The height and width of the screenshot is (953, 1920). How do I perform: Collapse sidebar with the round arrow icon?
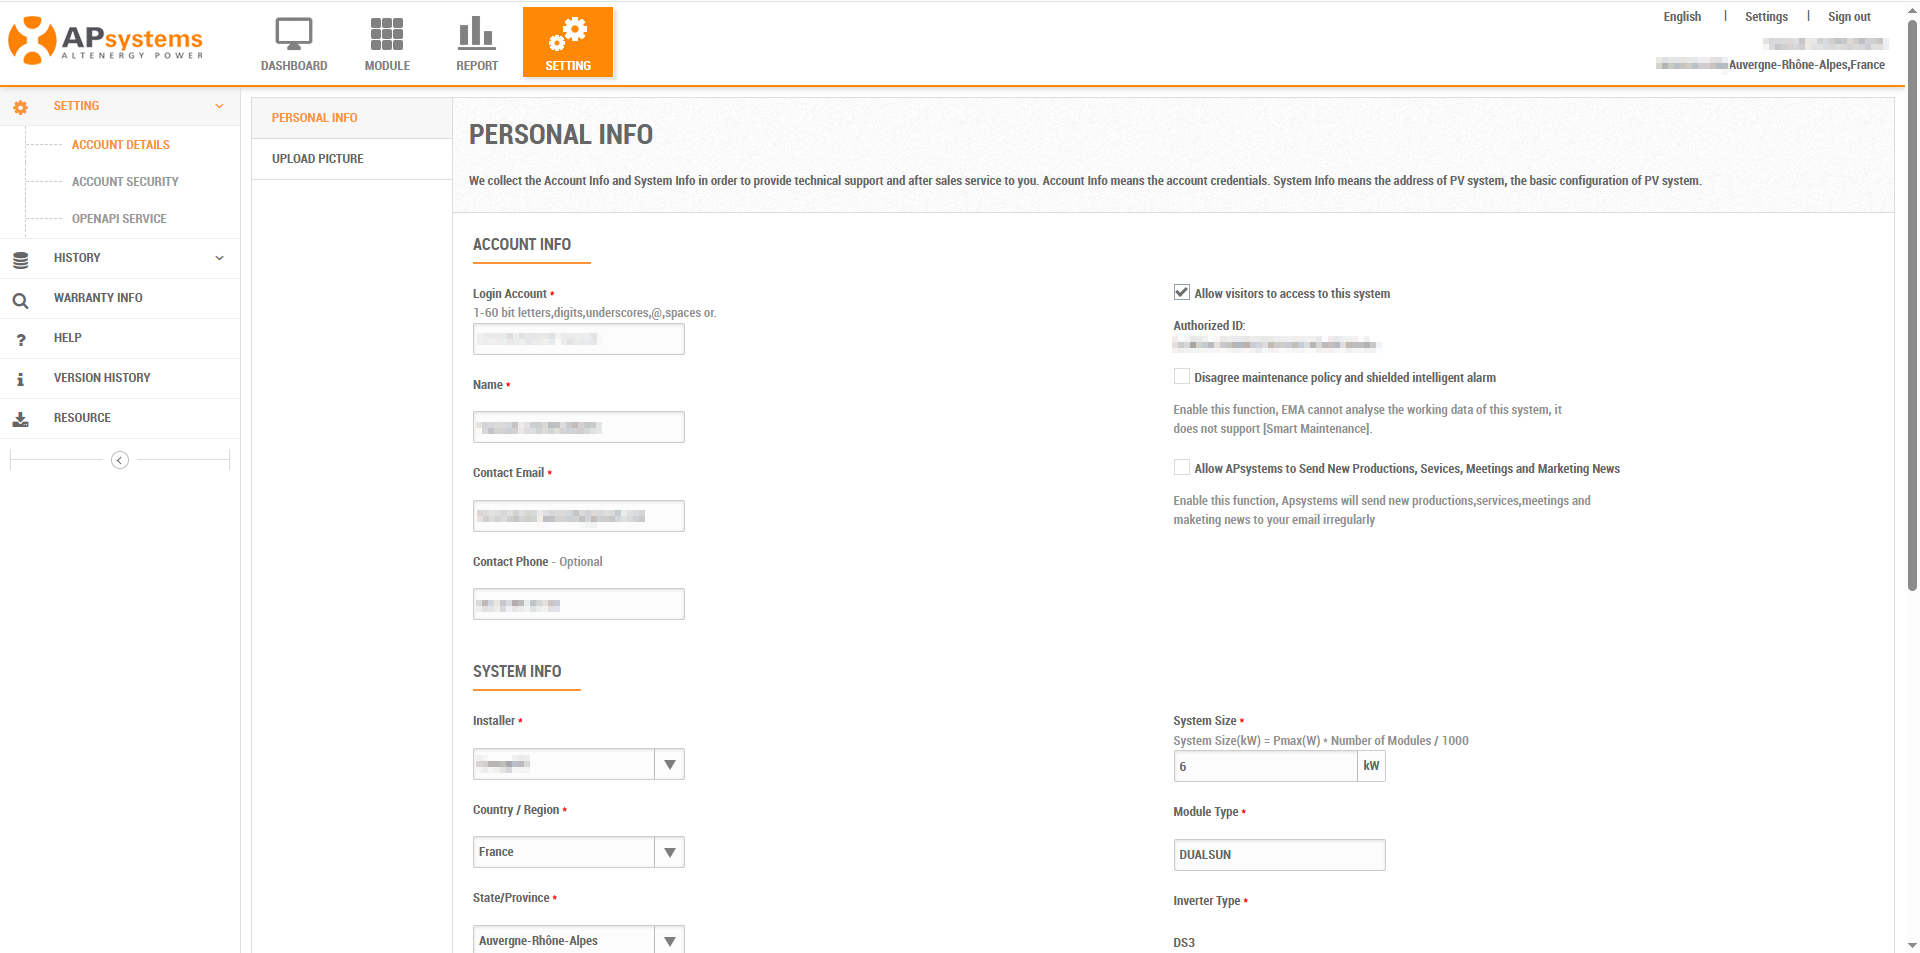(120, 460)
